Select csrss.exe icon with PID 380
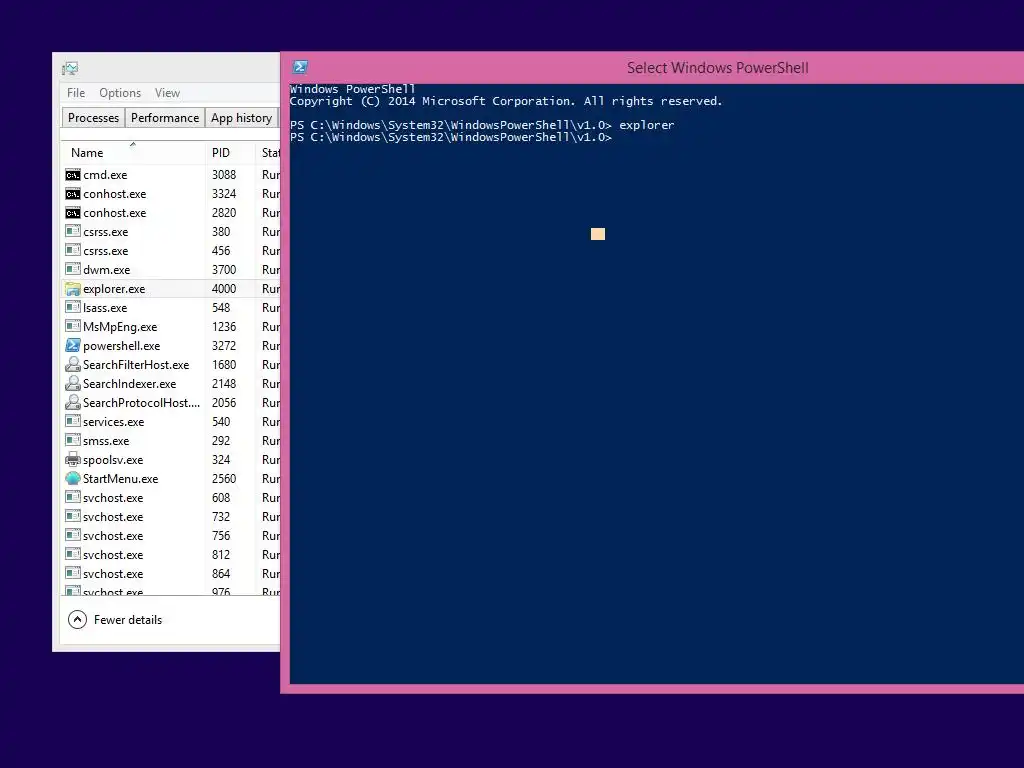The width and height of the screenshot is (1024, 768). 72,231
